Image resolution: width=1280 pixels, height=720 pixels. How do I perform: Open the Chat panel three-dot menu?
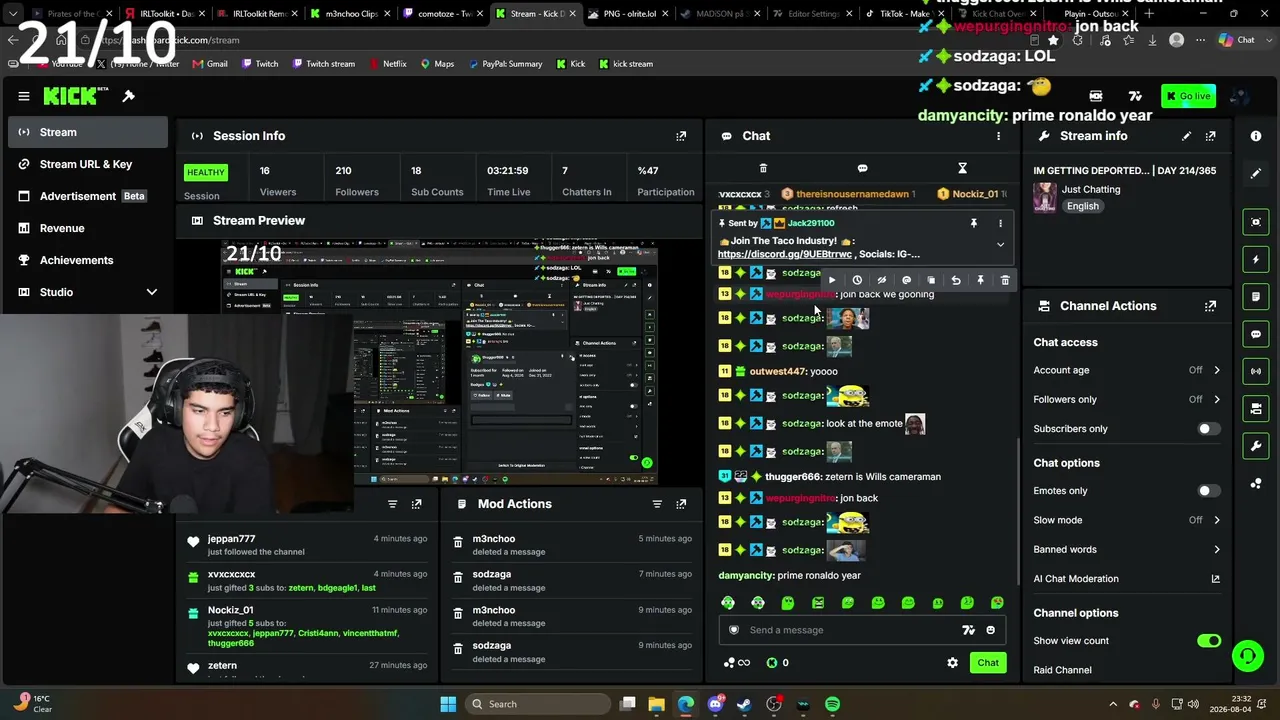click(x=998, y=136)
